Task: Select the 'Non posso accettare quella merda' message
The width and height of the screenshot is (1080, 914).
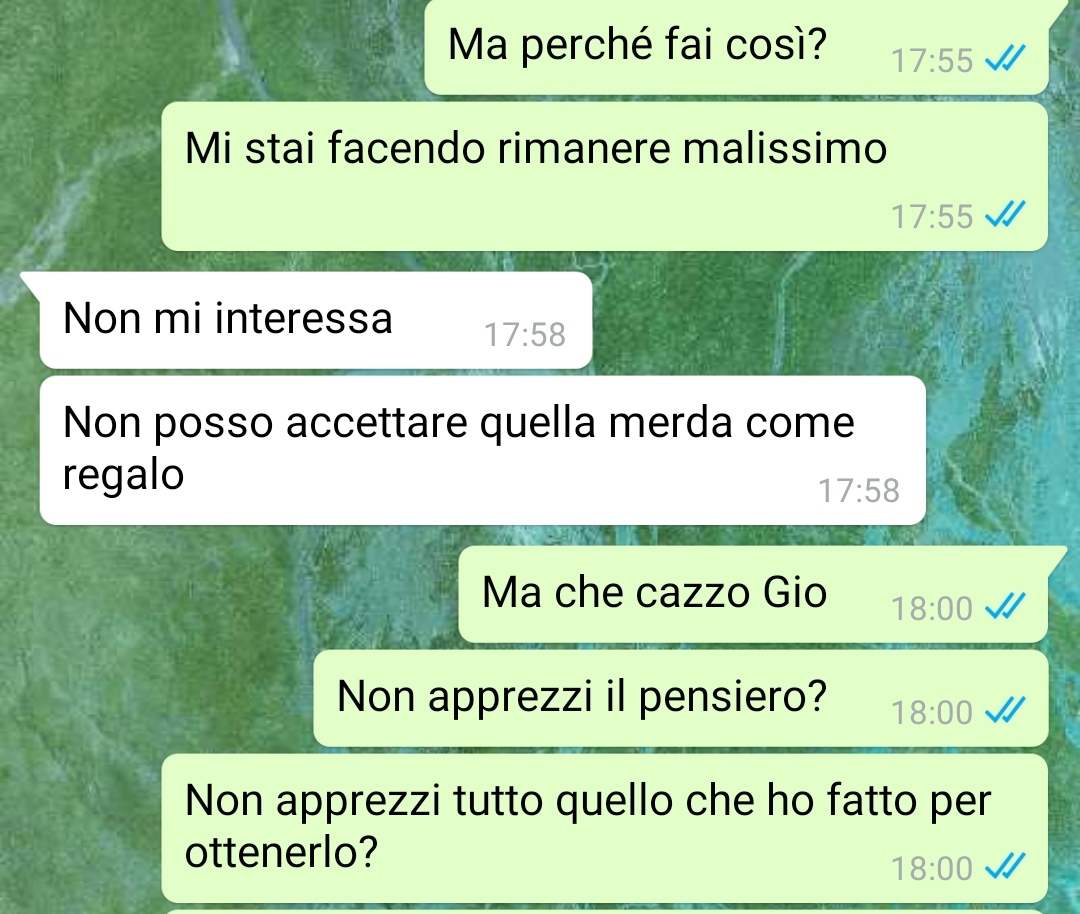Action: [x=483, y=450]
